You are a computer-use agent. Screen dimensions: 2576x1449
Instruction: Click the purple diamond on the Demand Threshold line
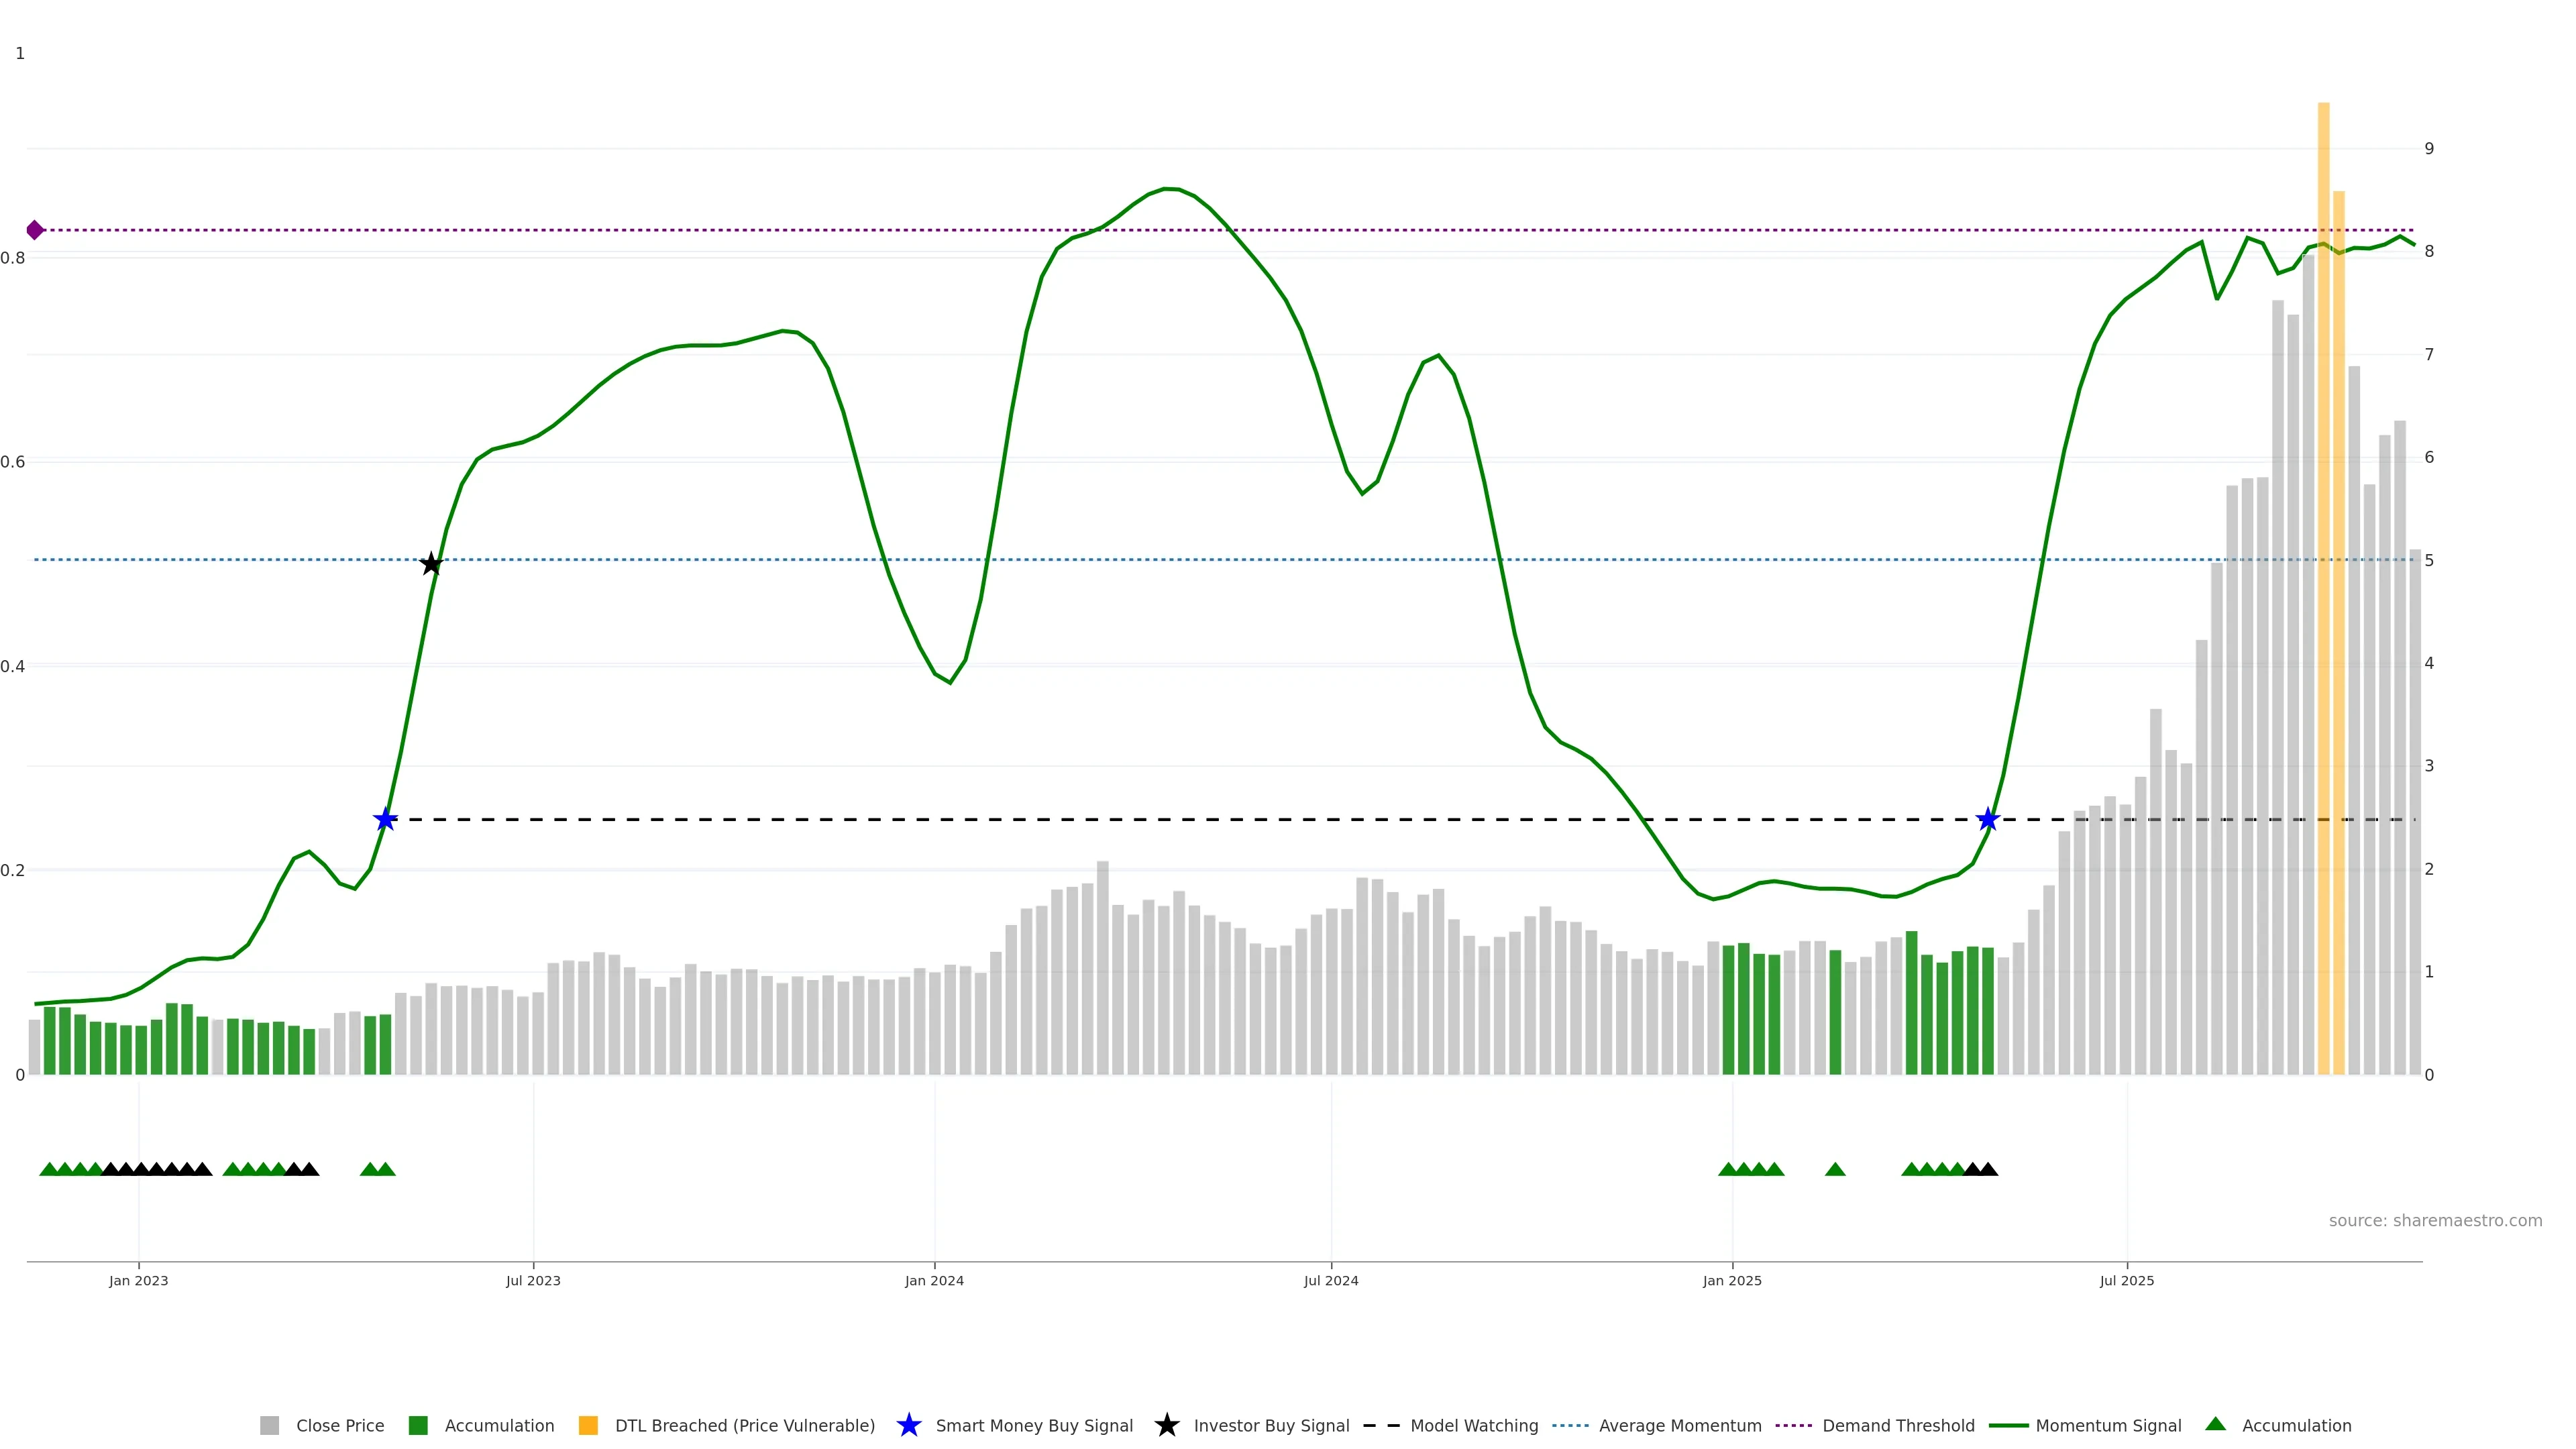(35, 230)
